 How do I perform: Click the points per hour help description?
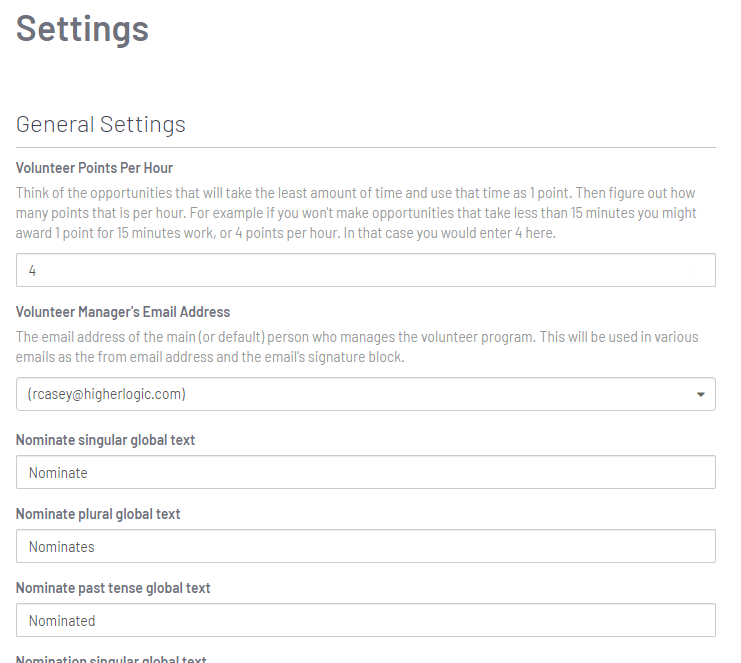tap(356, 213)
